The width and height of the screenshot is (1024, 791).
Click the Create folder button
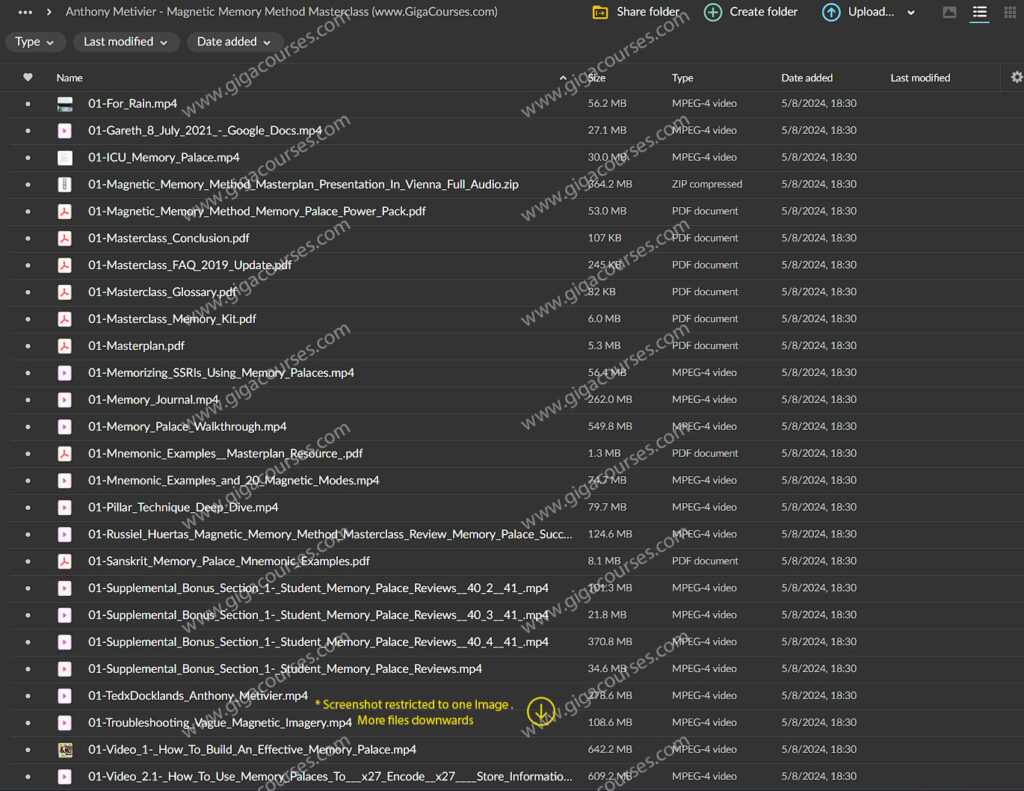coord(751,12)
